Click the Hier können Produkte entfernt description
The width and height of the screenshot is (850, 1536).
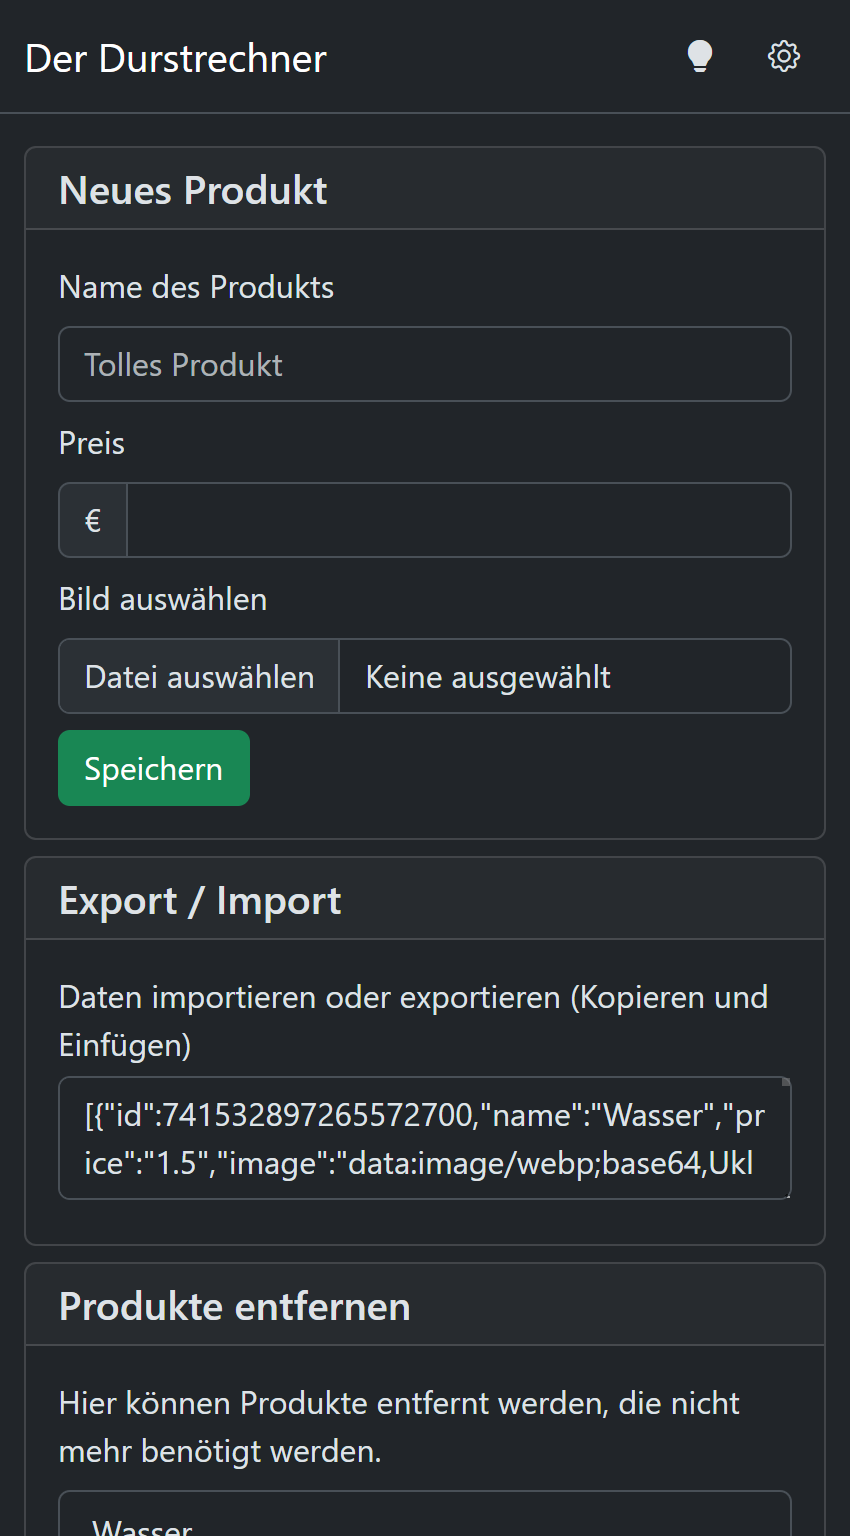click(x=399, y=1427)
